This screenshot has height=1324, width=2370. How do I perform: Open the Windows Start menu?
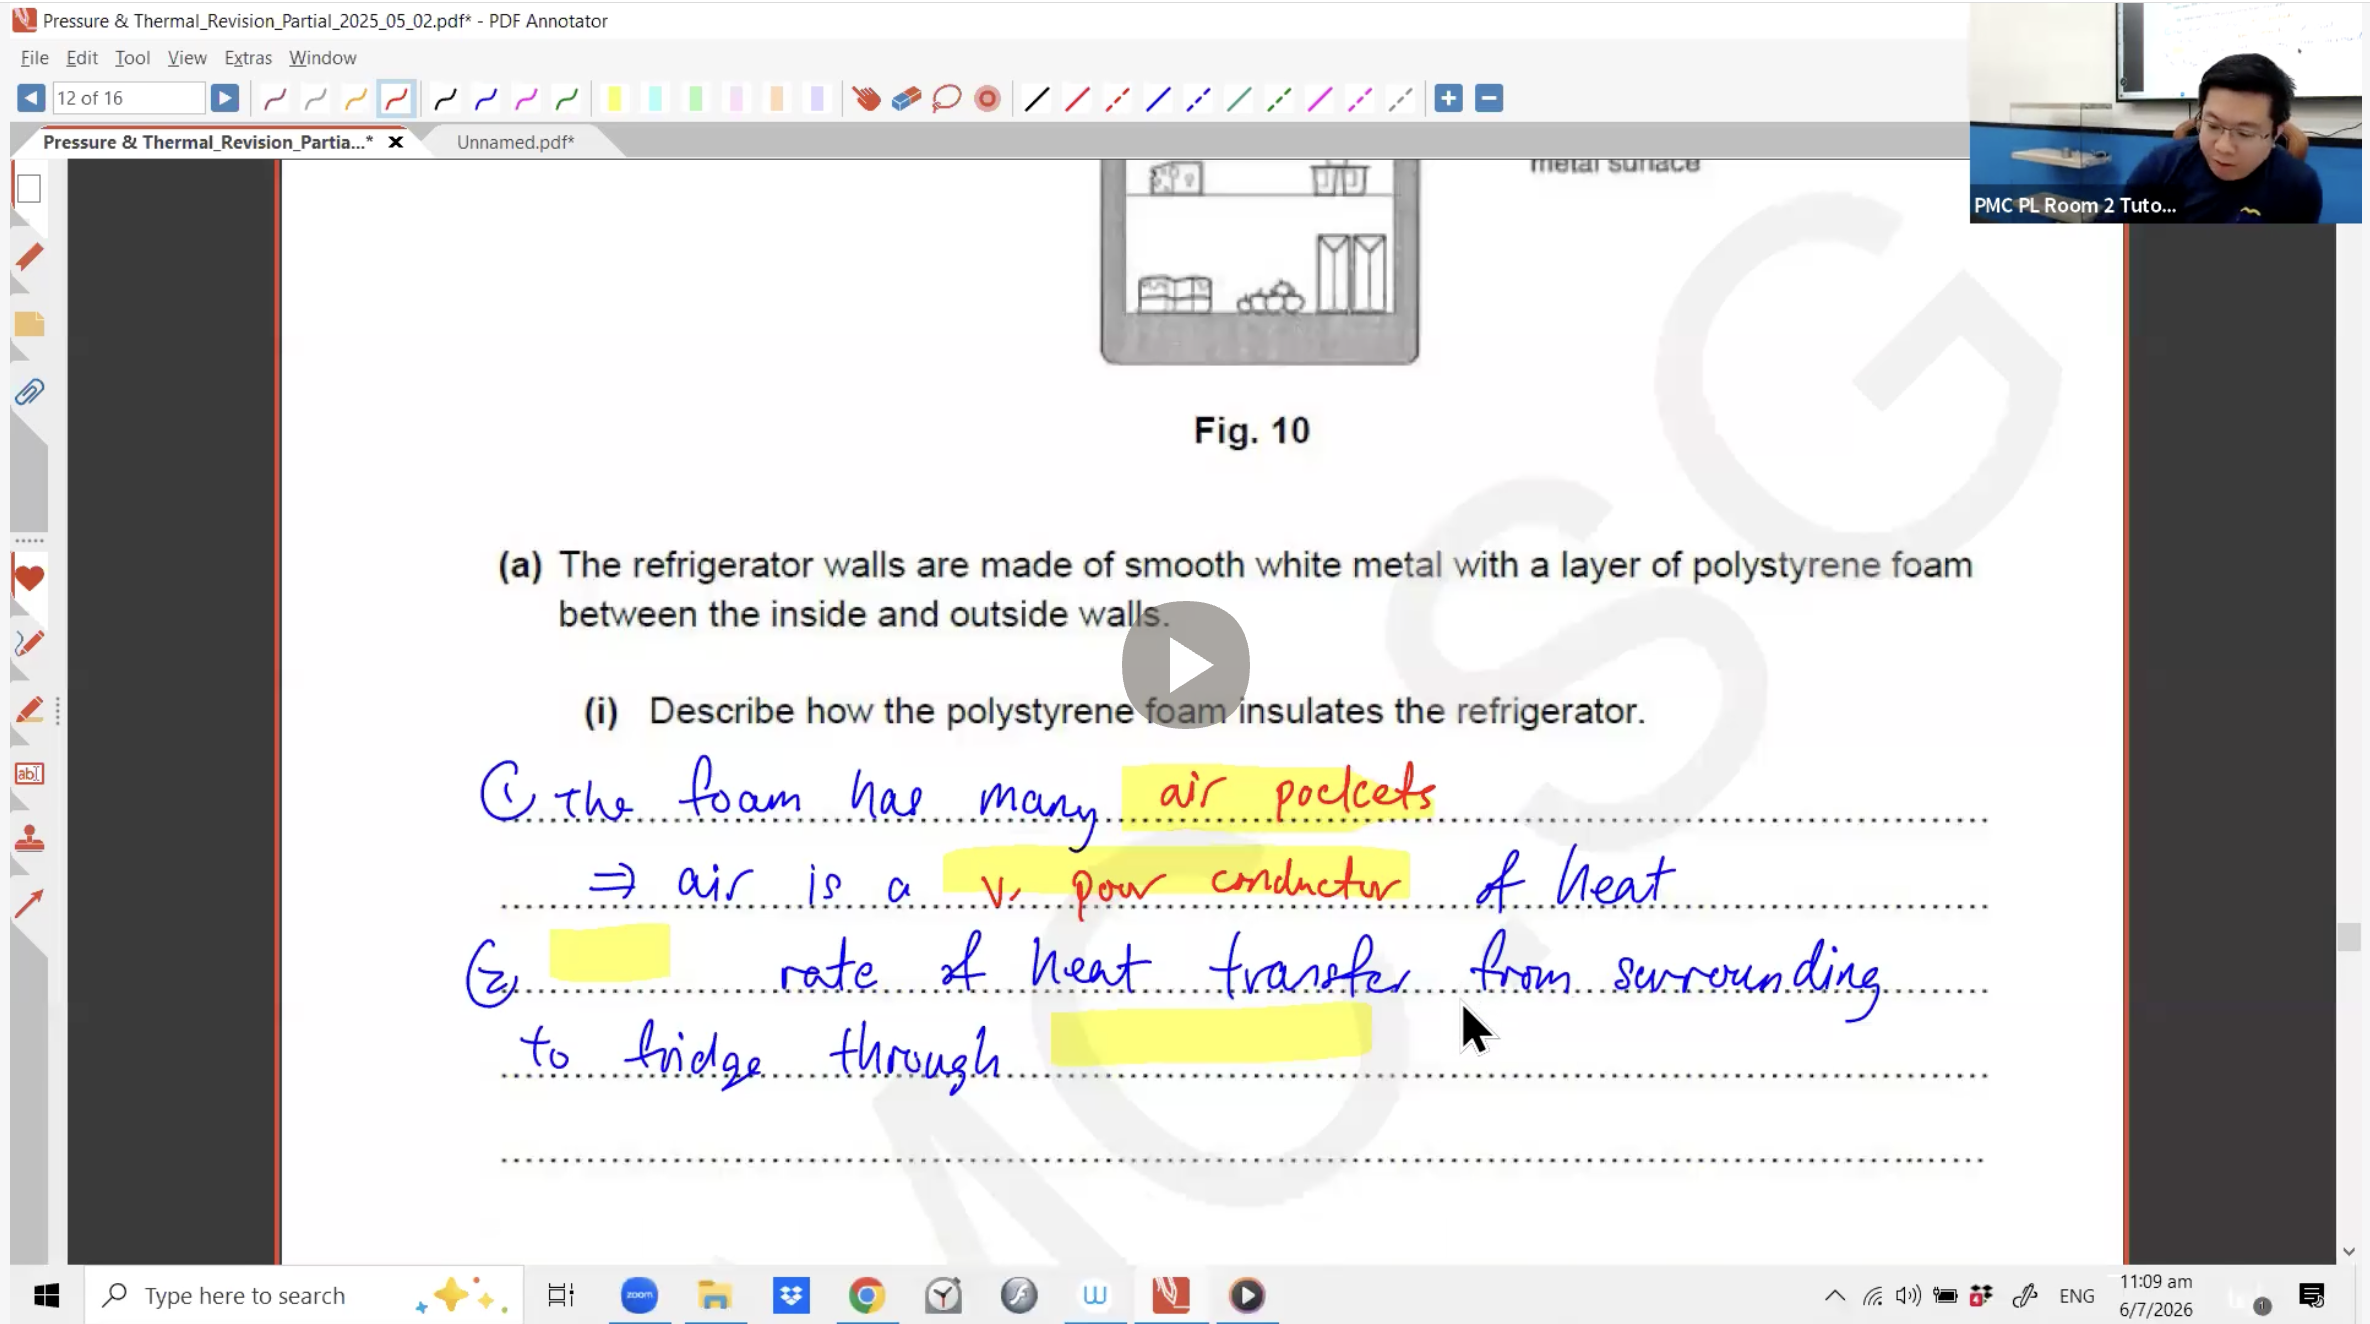(x=46, y=1295)
